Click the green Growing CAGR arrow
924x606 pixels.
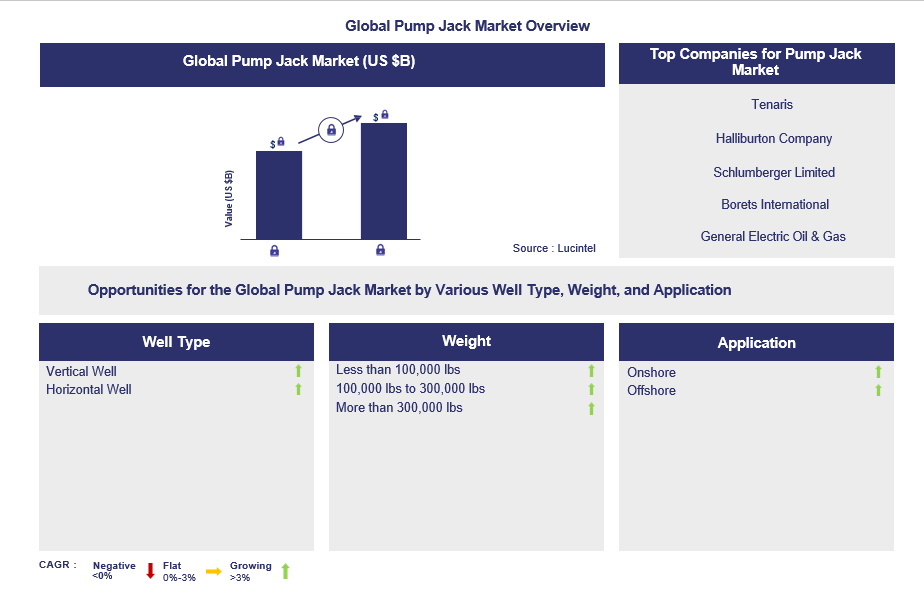[286, 570]
